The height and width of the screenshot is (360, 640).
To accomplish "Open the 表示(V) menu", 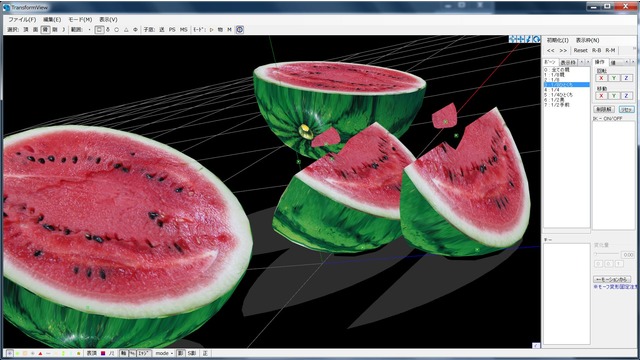I will coord(108,19).
